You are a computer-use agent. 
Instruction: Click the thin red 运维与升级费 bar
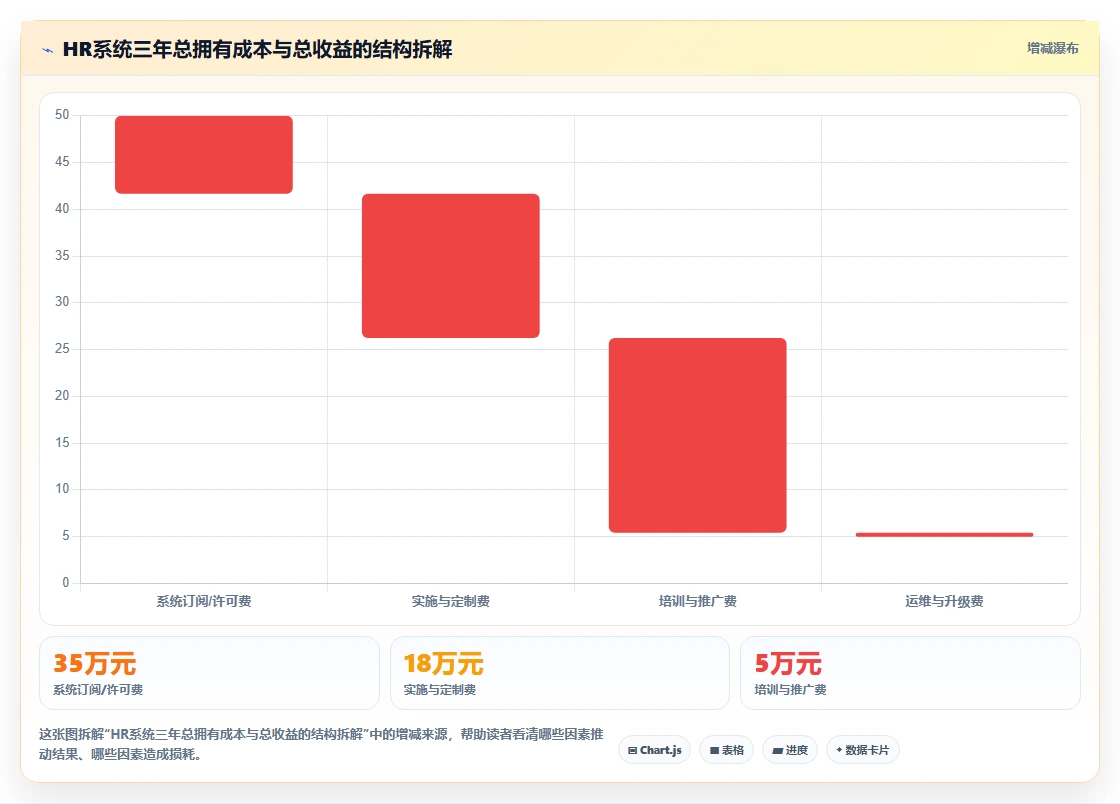click(x=944, y=534)
